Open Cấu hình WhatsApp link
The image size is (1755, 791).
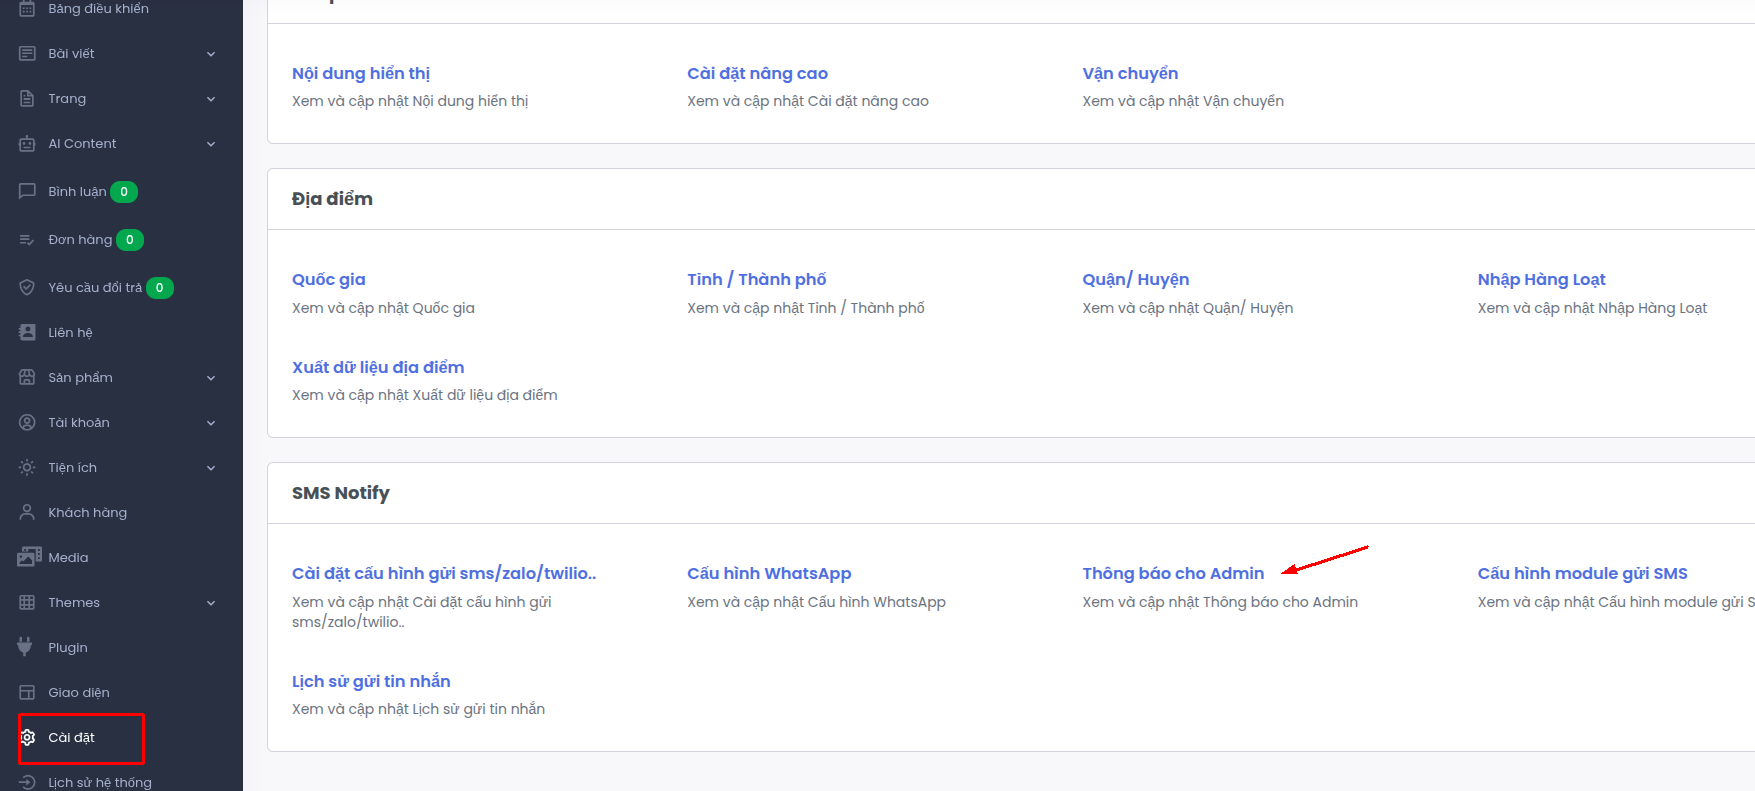coord(769,574)
